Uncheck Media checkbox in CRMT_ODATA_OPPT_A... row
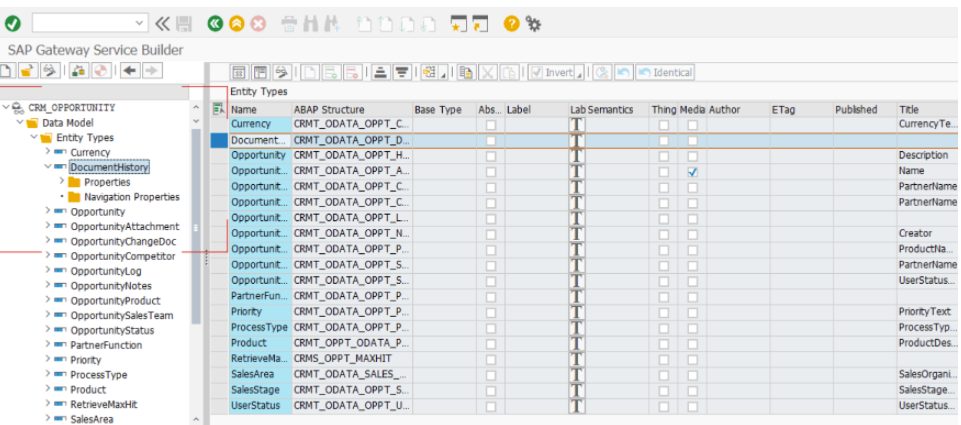 click(693, 172)
